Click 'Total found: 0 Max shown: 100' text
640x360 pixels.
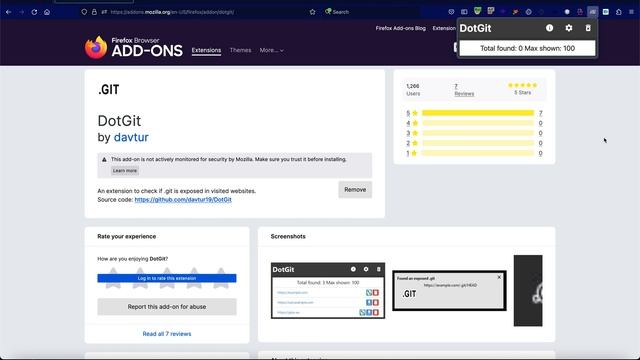(x=527, y=48)
